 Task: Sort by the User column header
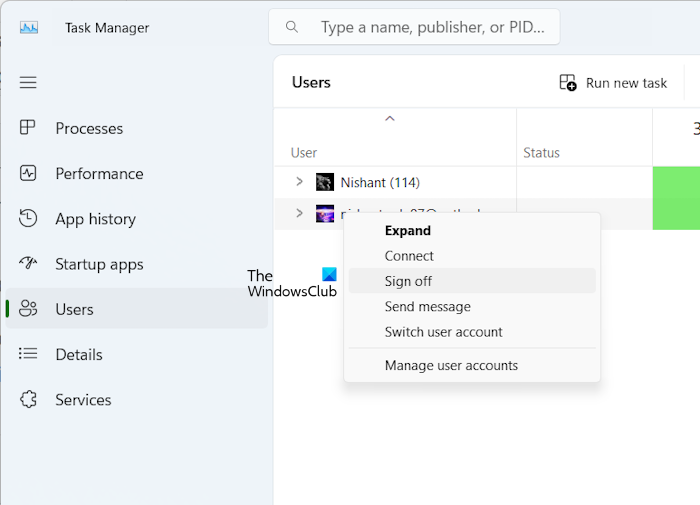click(x=304, y=153)
